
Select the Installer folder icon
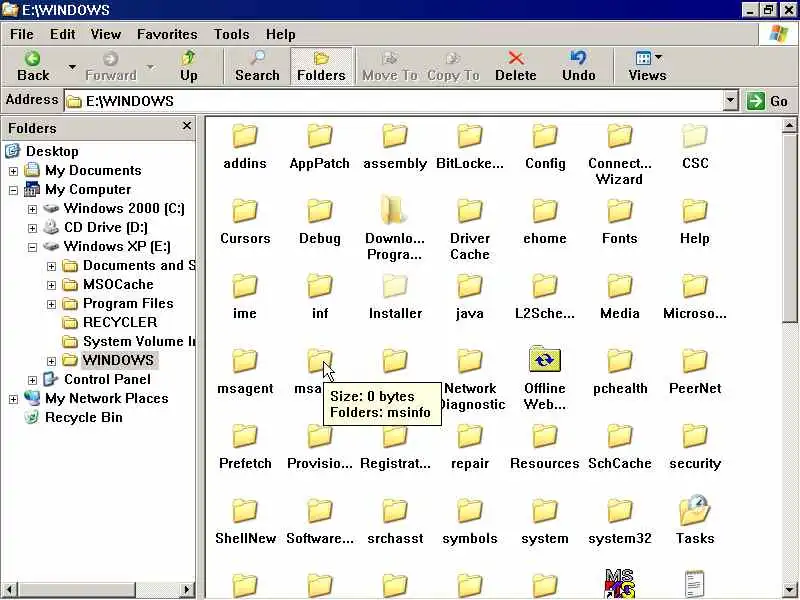(395, 286)
